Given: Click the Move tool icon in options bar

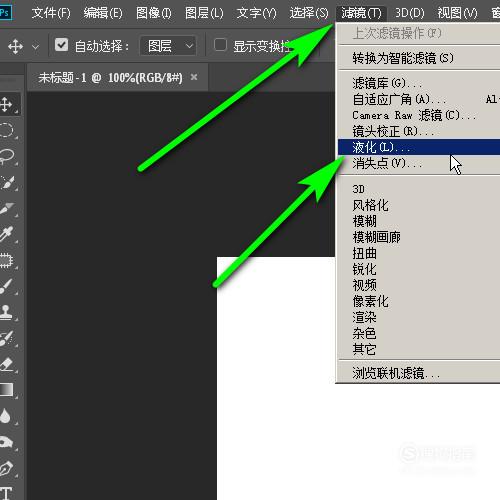Looking at the screenshot, I should tap(15, 46).
